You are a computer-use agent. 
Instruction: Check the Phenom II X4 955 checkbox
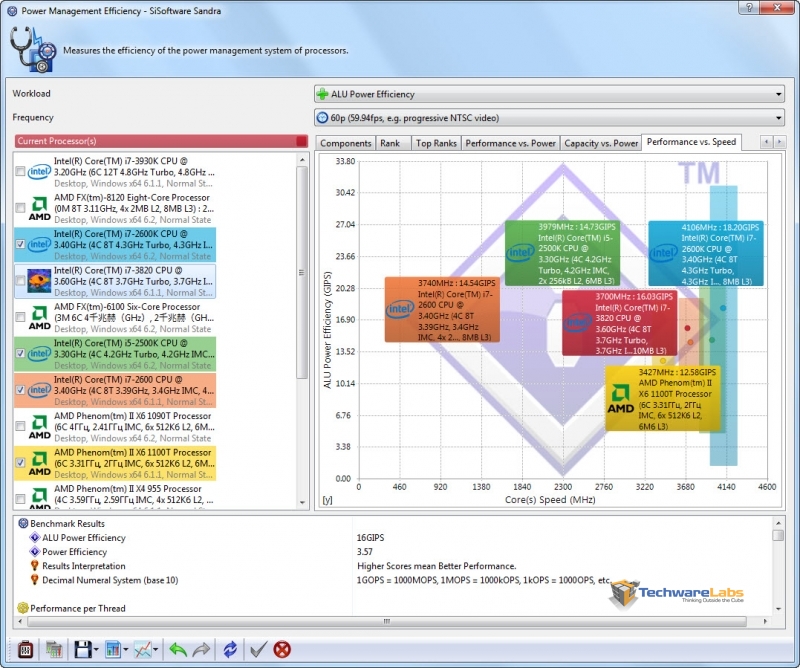click(20, 499)
